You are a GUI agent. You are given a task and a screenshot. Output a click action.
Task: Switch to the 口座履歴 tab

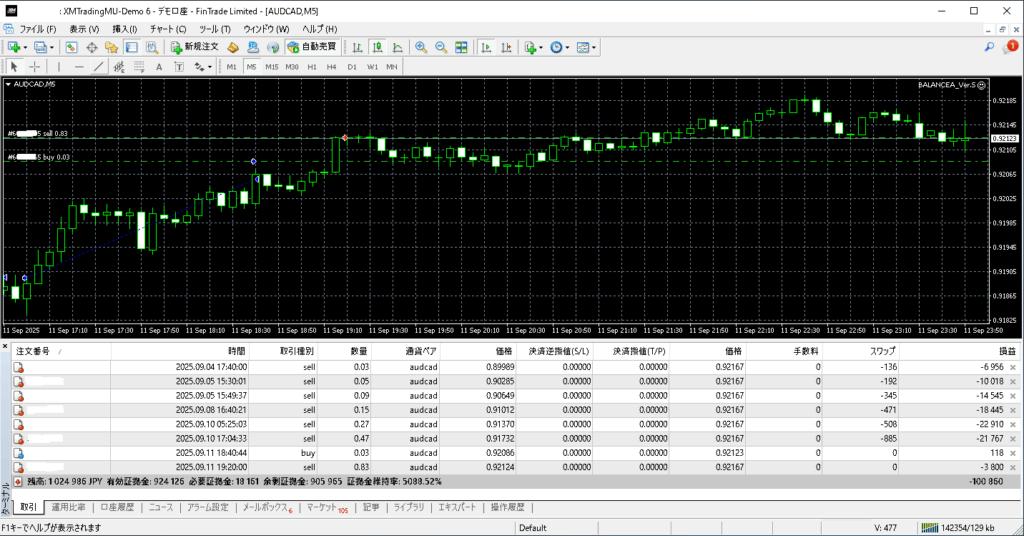click(x=116, y=507)
